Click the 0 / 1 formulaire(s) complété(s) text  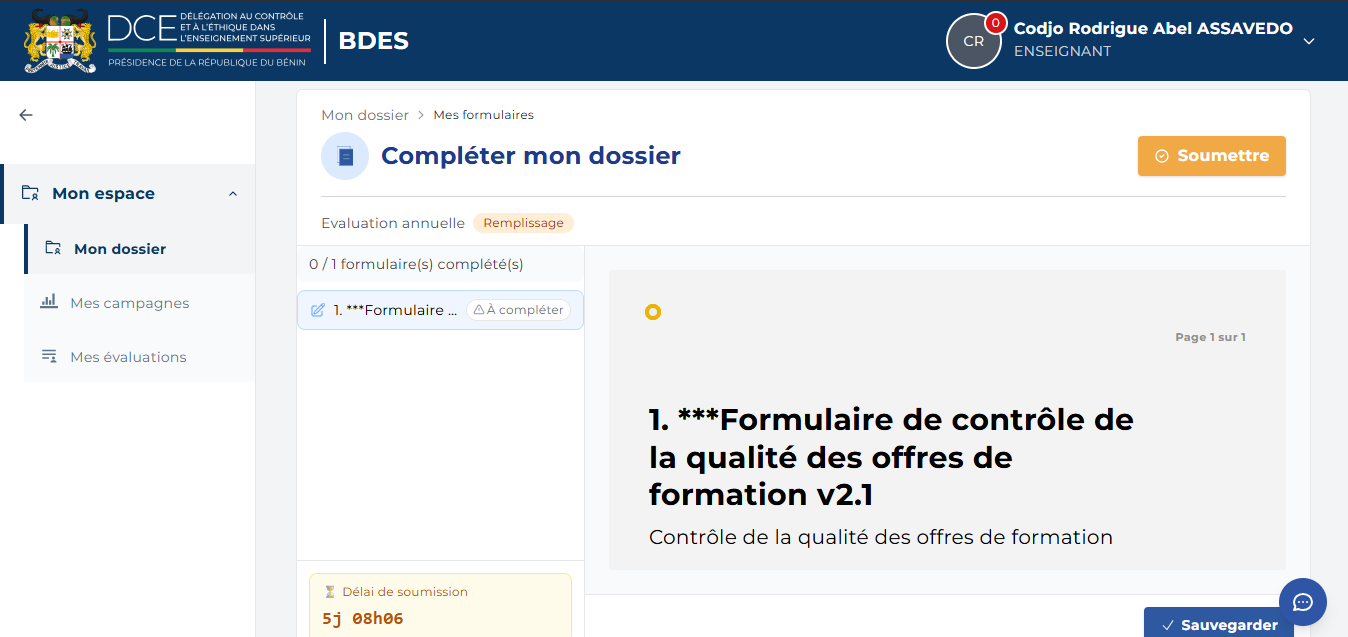pos(416,264)
